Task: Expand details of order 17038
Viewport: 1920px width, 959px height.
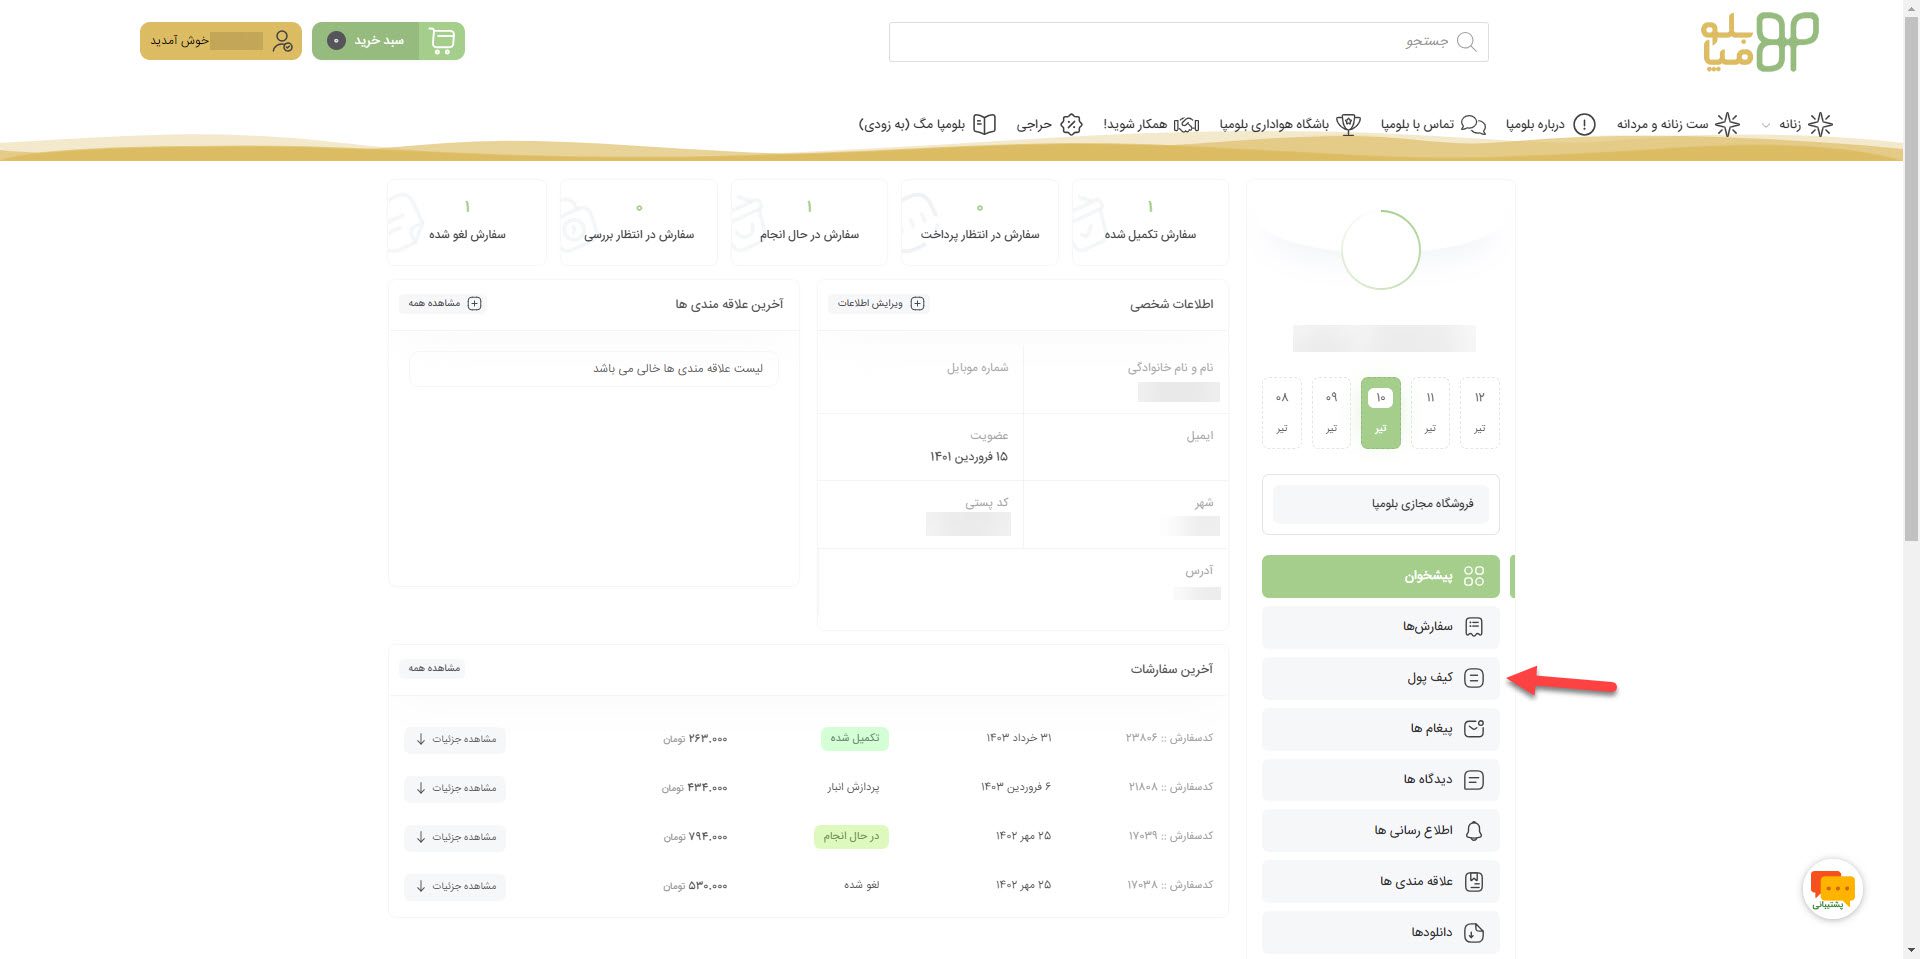Action: tap(455, 886)
